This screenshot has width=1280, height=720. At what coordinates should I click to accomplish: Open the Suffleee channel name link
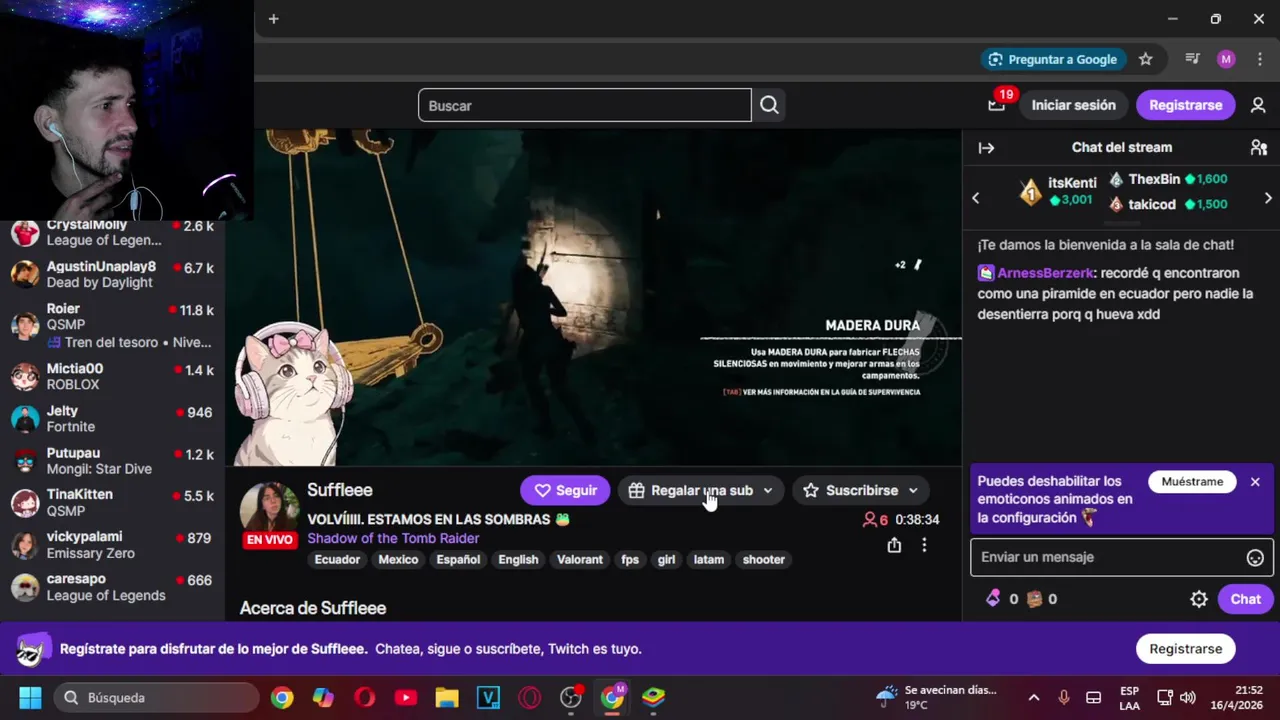[340, 490]
